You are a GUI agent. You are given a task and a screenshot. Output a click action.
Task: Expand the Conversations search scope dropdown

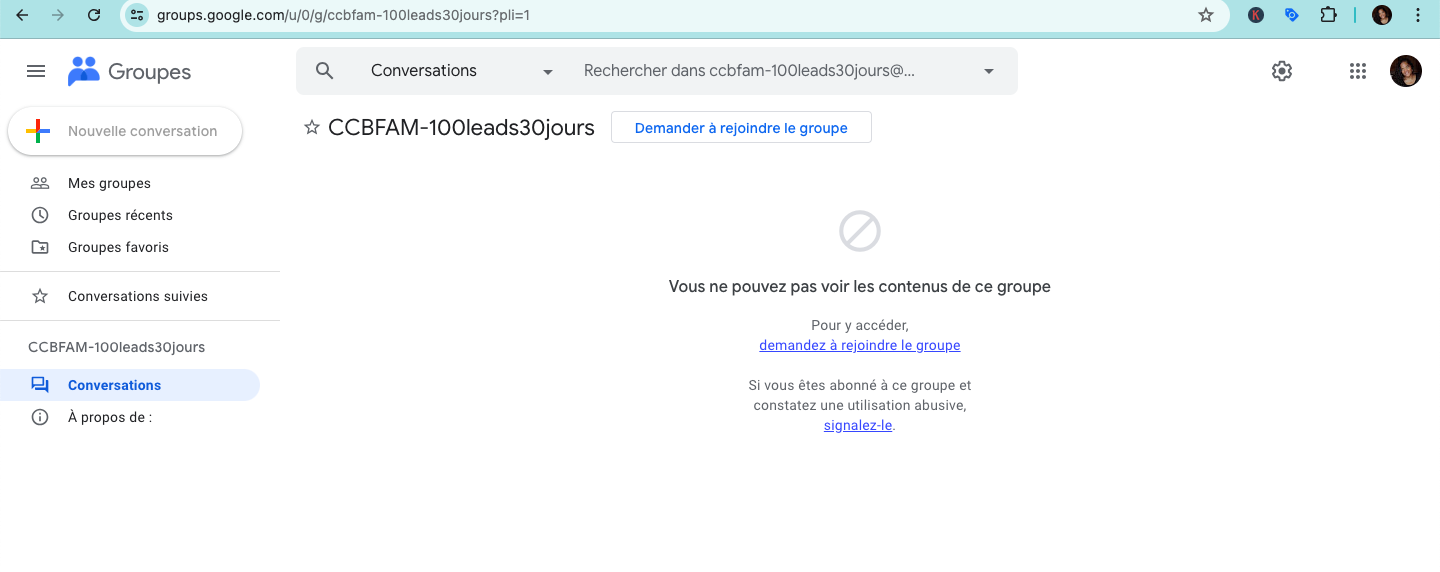pyautogui.click(x=547, y=72)
